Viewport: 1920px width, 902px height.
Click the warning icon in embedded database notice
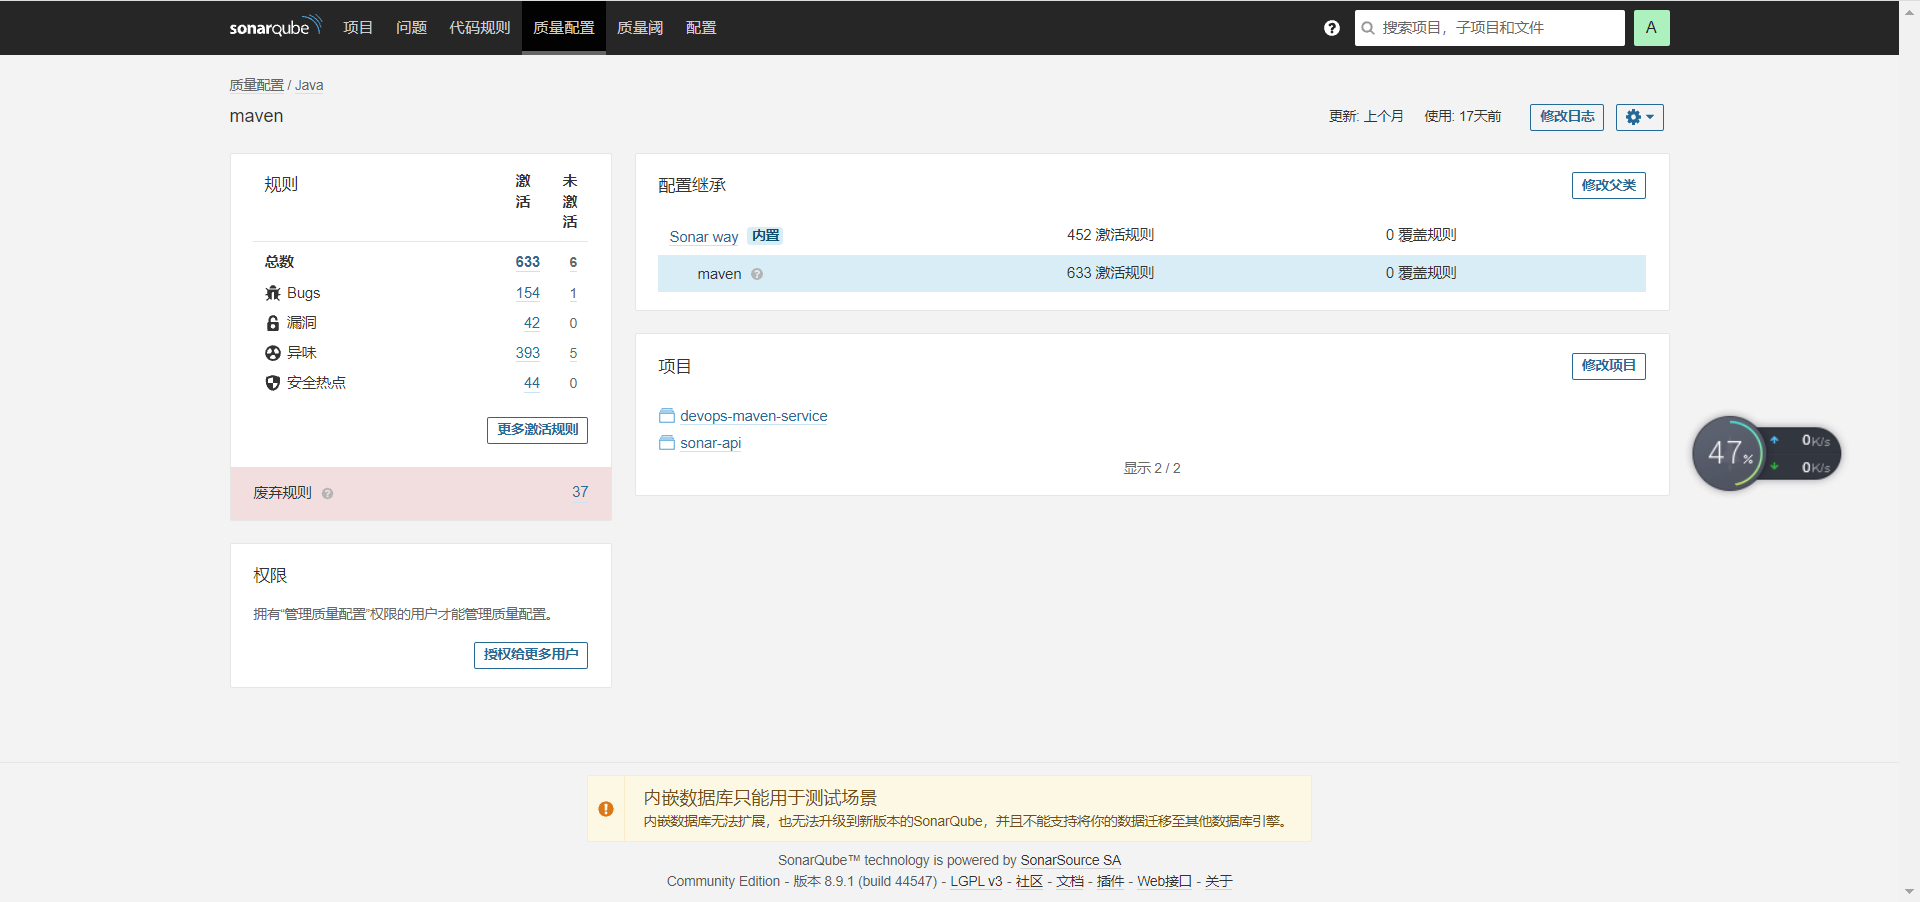[x=605, y=808]
